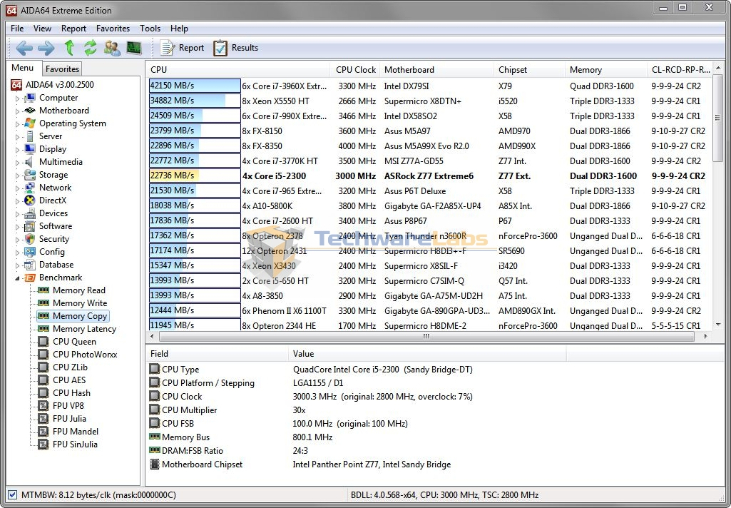Switch to the Menu tab
The image size is (731, 508).
(x=22, y=68)
